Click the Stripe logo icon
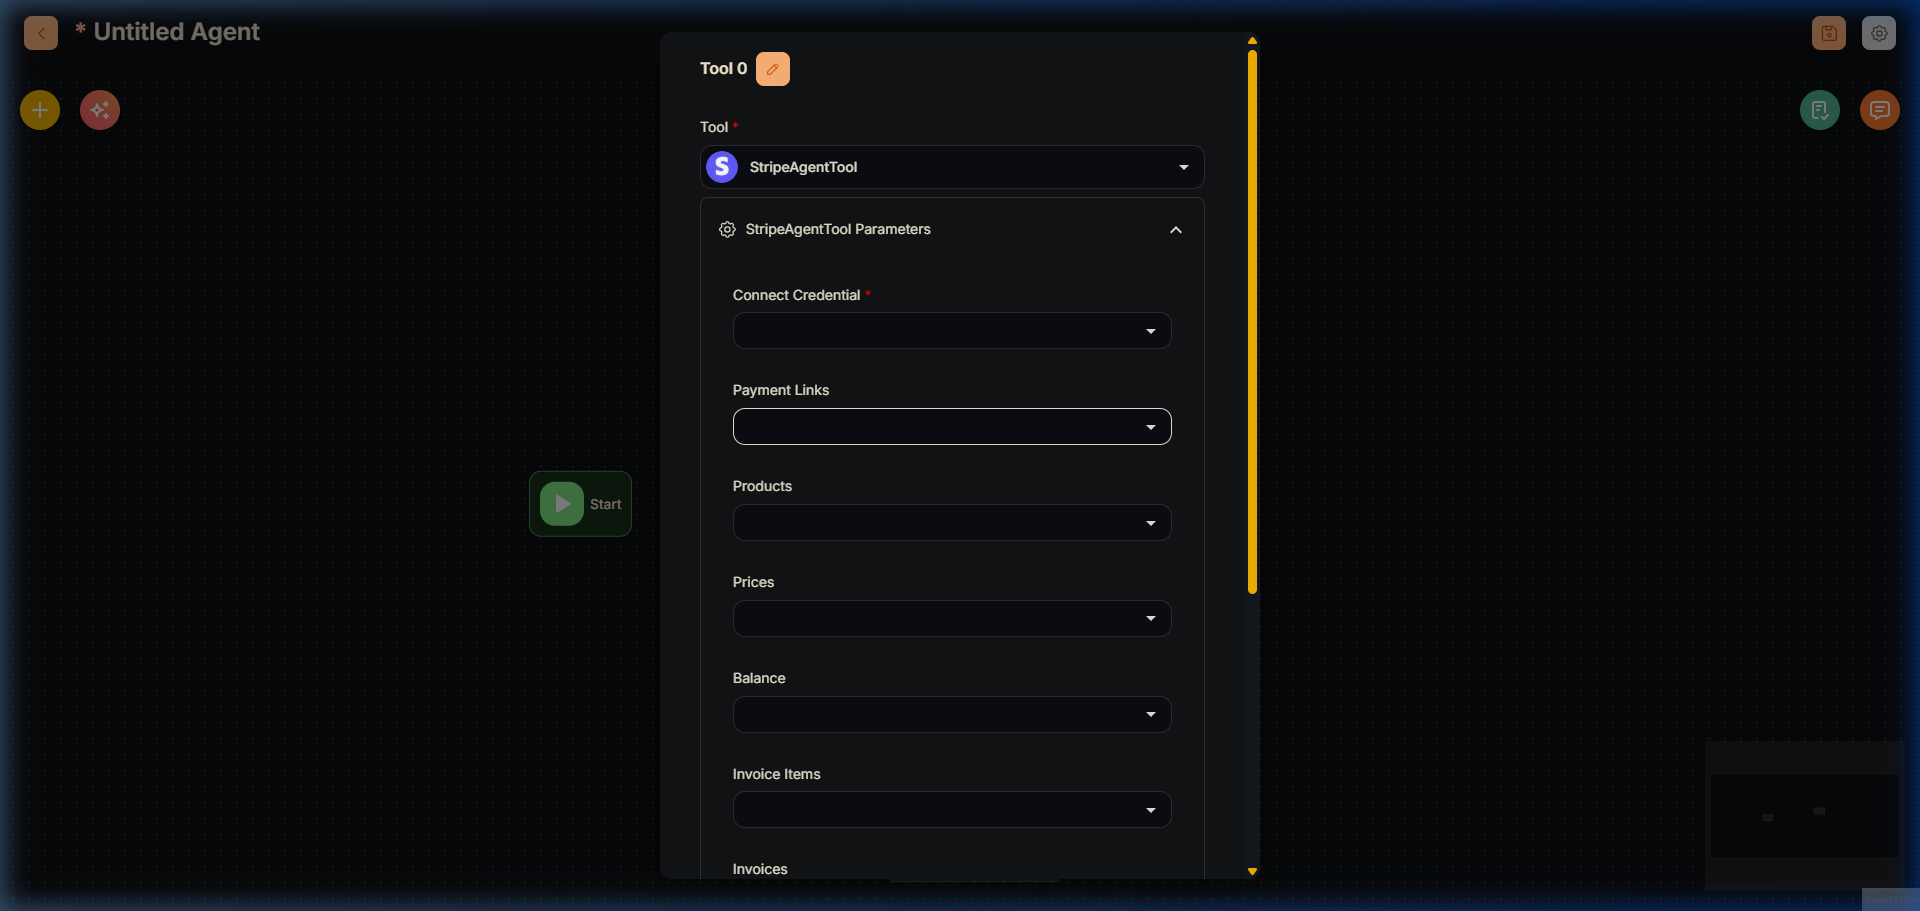The width and height of the screenshot is (1920, 911). pyautogui.click(x=722, y=167)
